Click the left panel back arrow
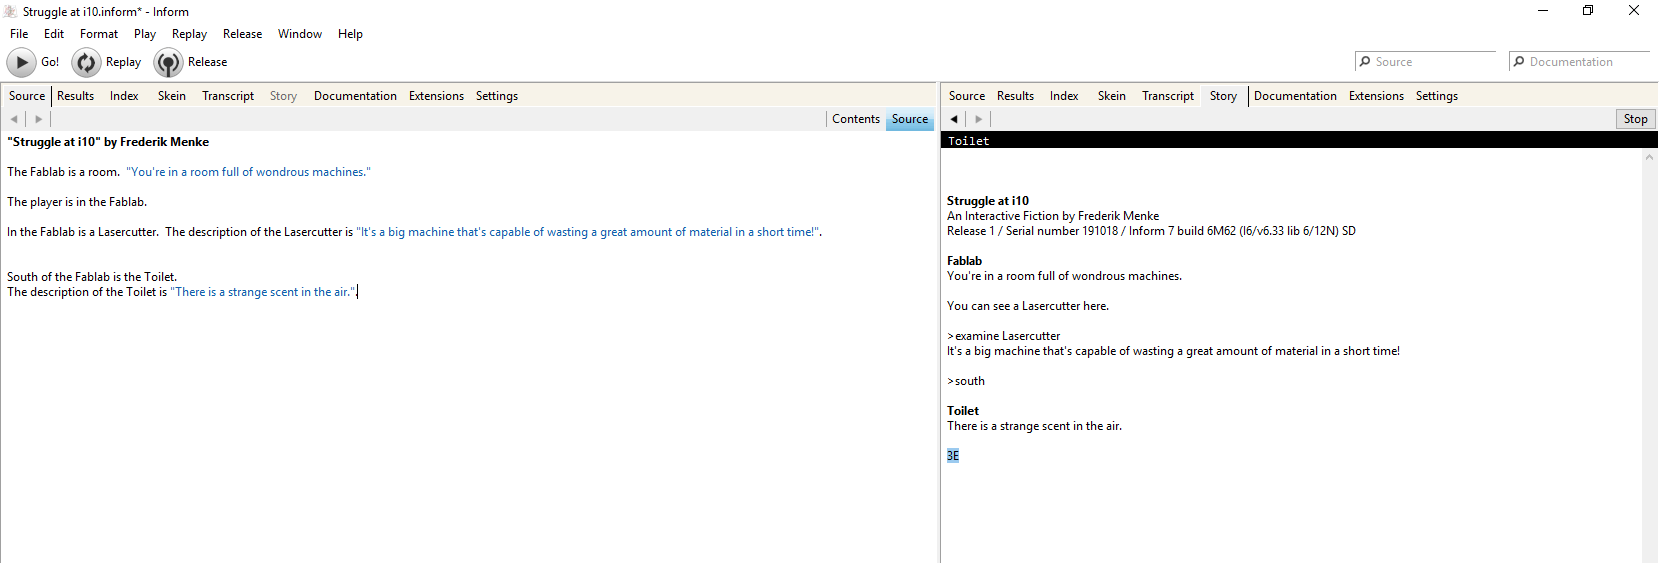This screenshot has width=1659, height=563. tap(14, 119)
